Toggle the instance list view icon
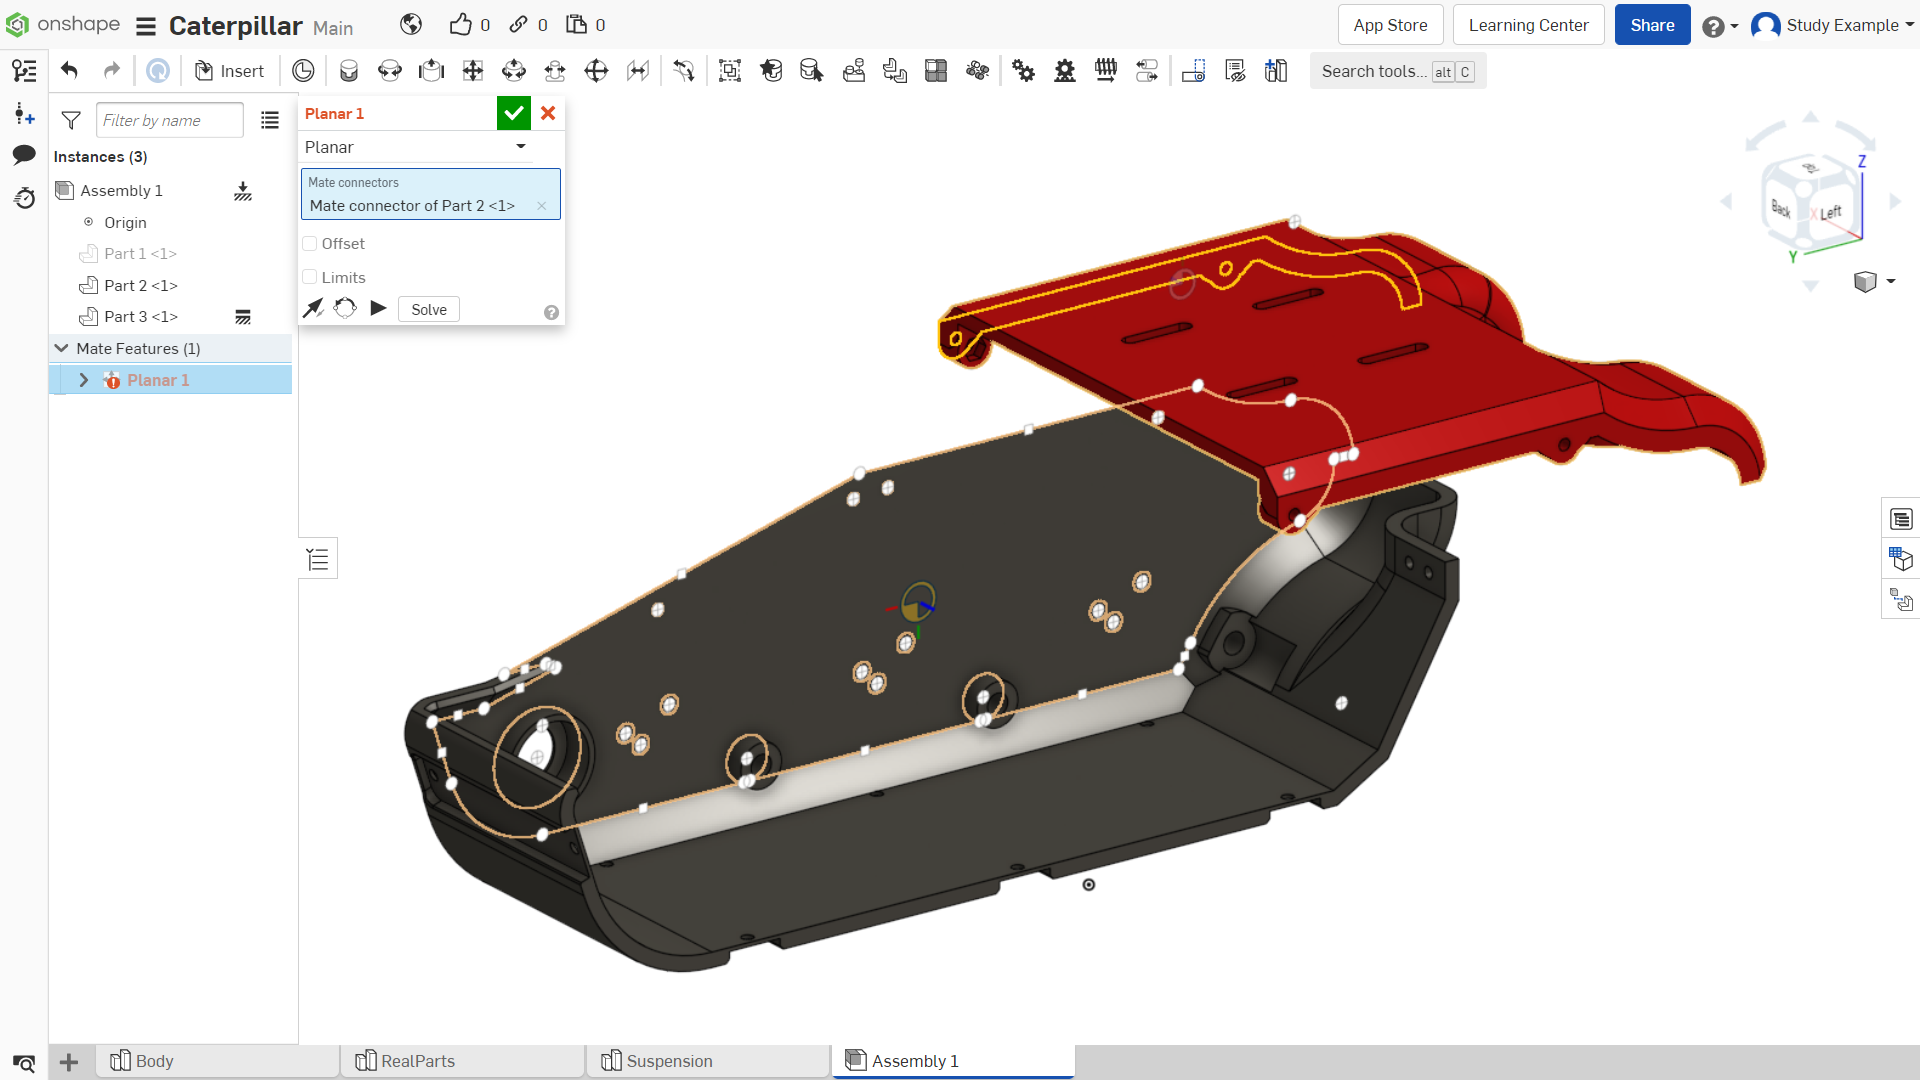1920x1080 pixels. pos(270,120)
